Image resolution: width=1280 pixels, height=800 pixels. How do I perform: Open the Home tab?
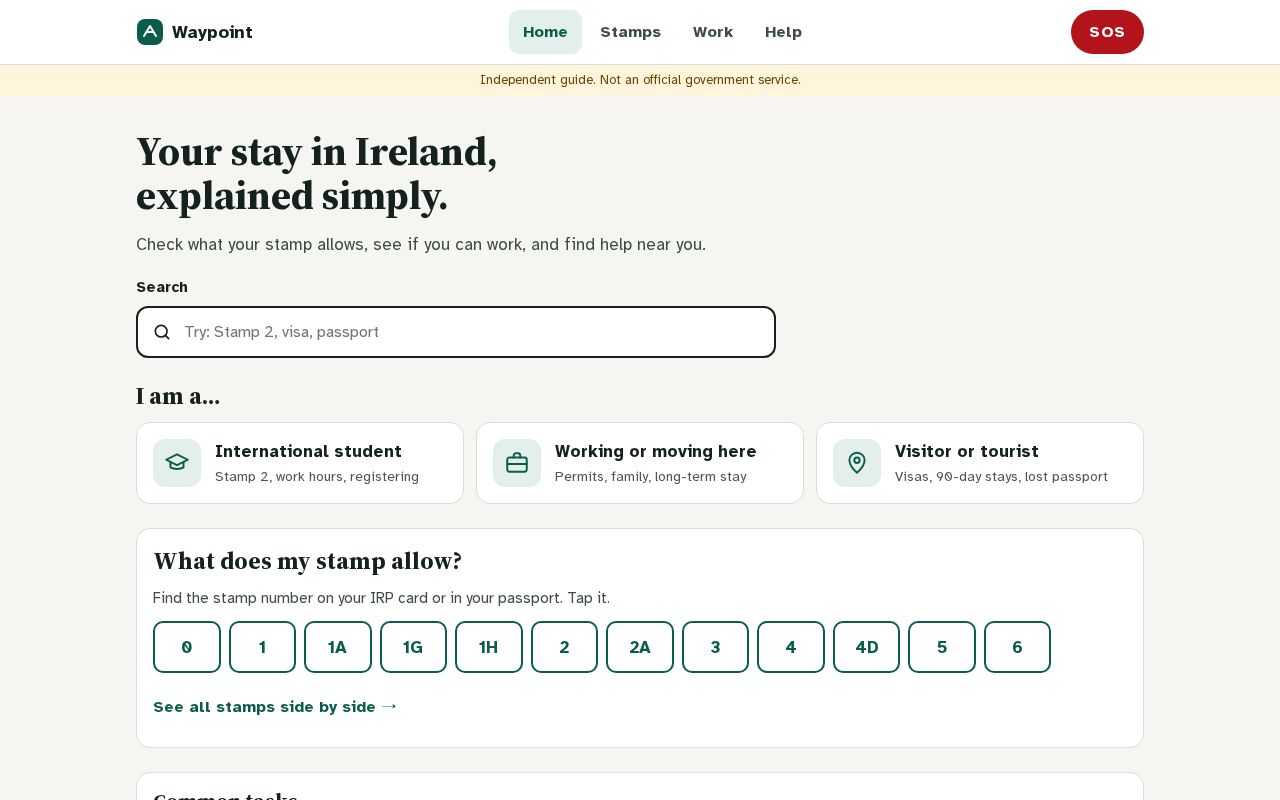point(545,32)
